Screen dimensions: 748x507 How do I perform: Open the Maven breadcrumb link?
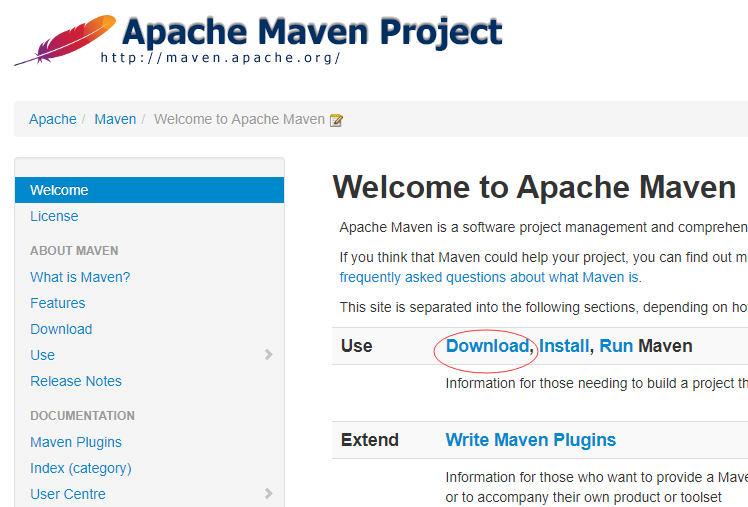click(115, 119)
